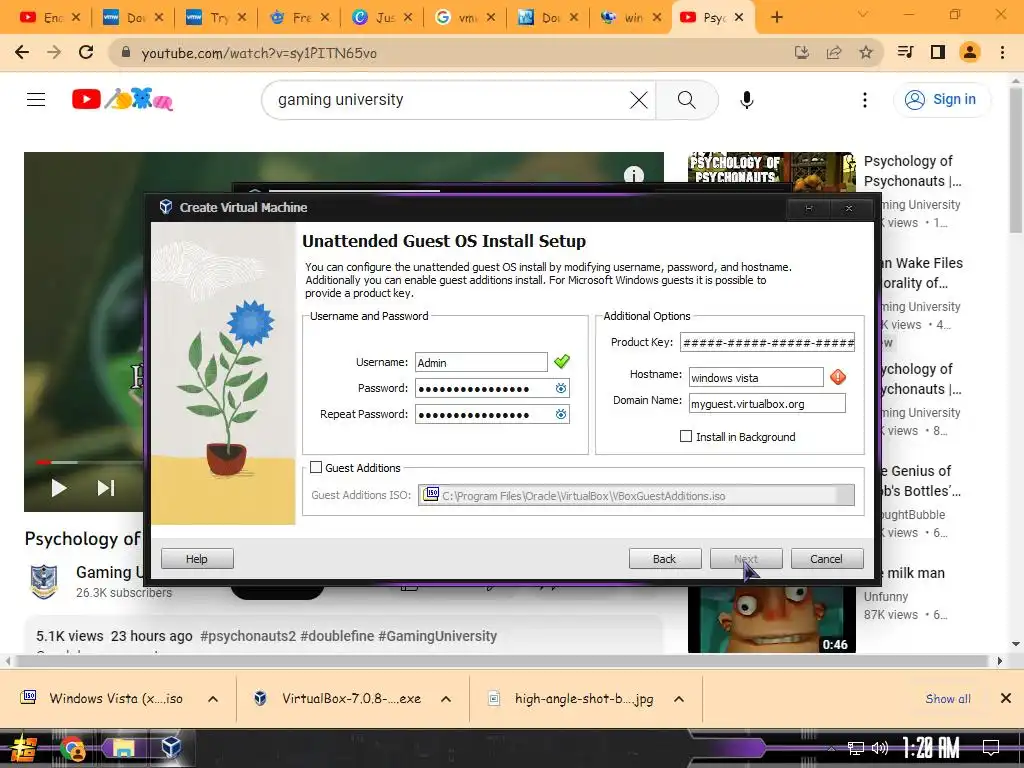Reload the YouTube page
This screenshot has width=1024, height=768.
(x=86, y=52)
